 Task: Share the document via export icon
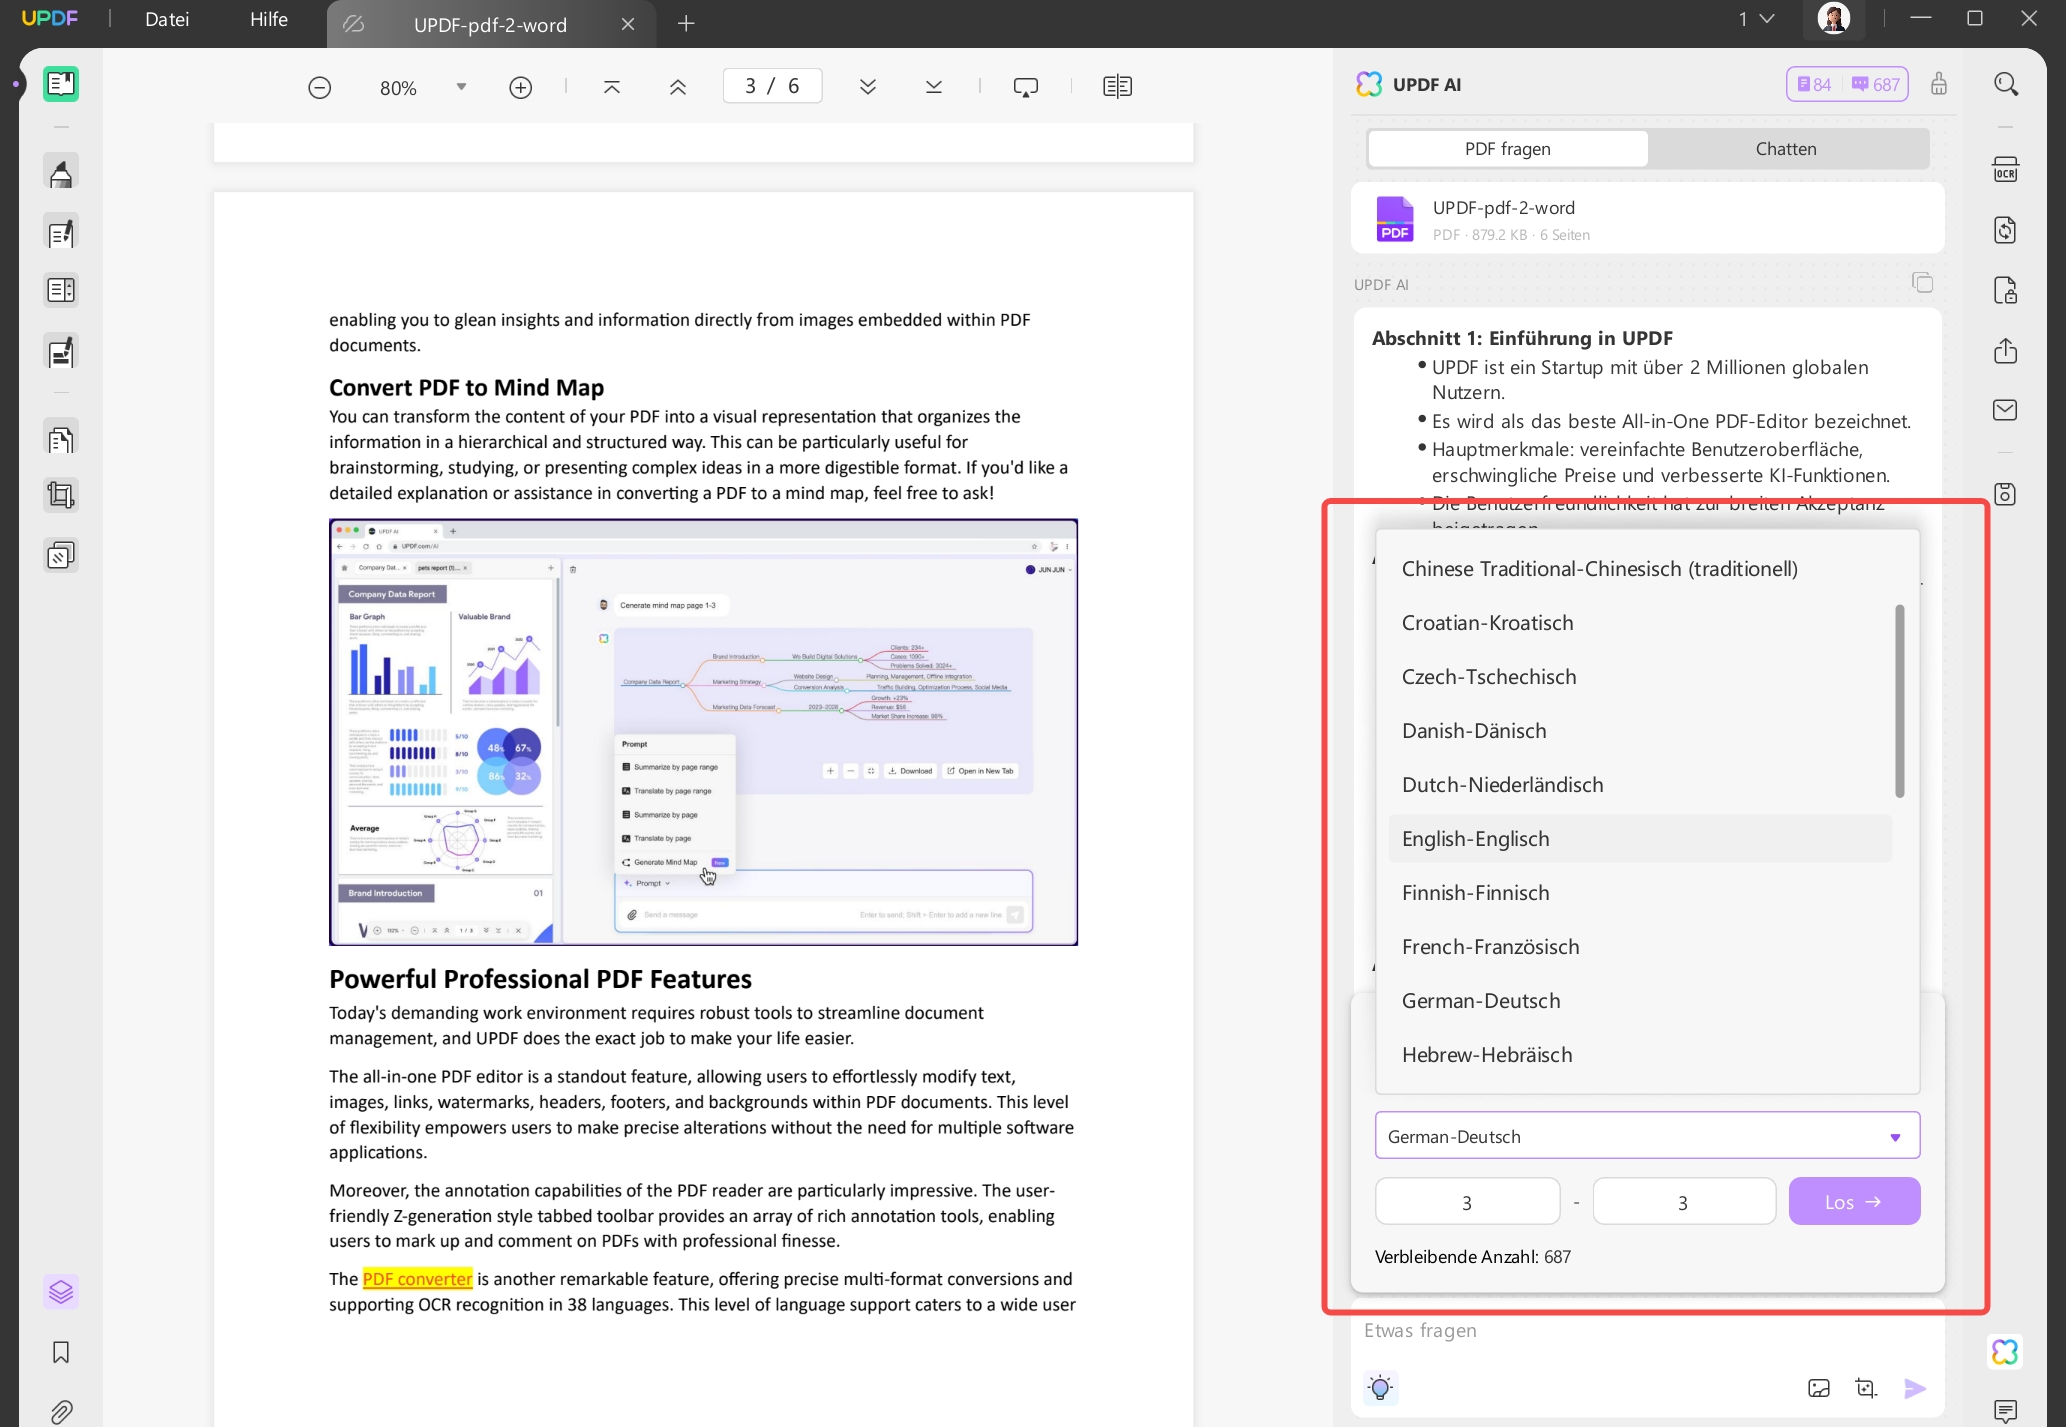2006,351
